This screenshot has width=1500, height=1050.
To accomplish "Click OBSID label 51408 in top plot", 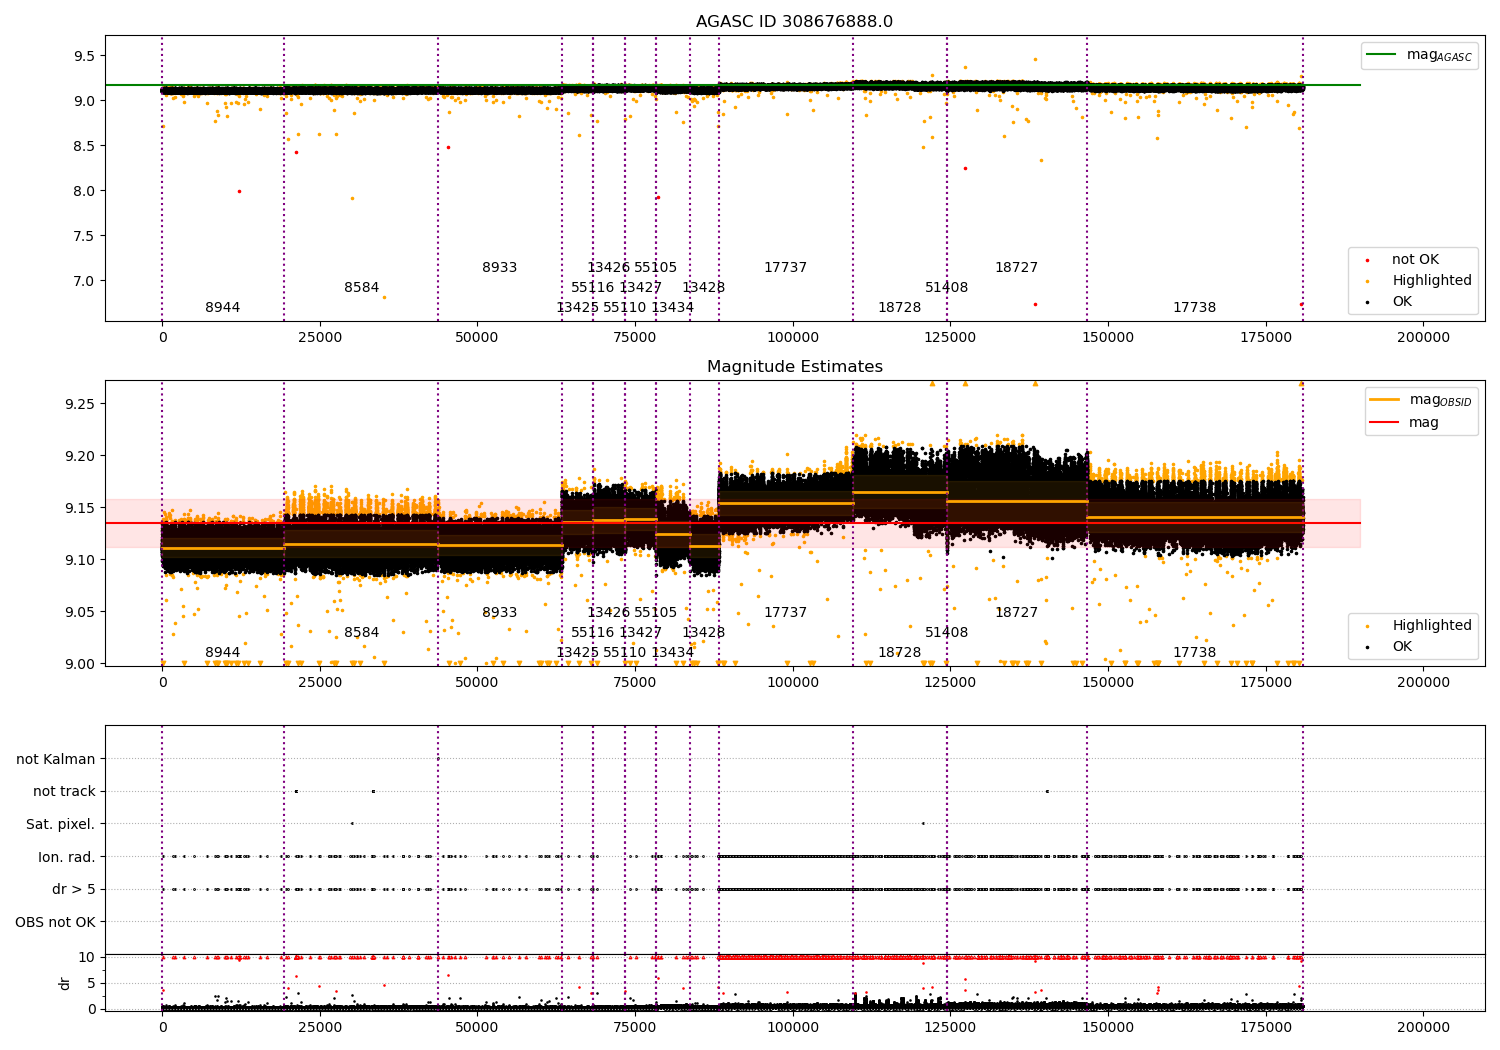I will coord(946,288).
